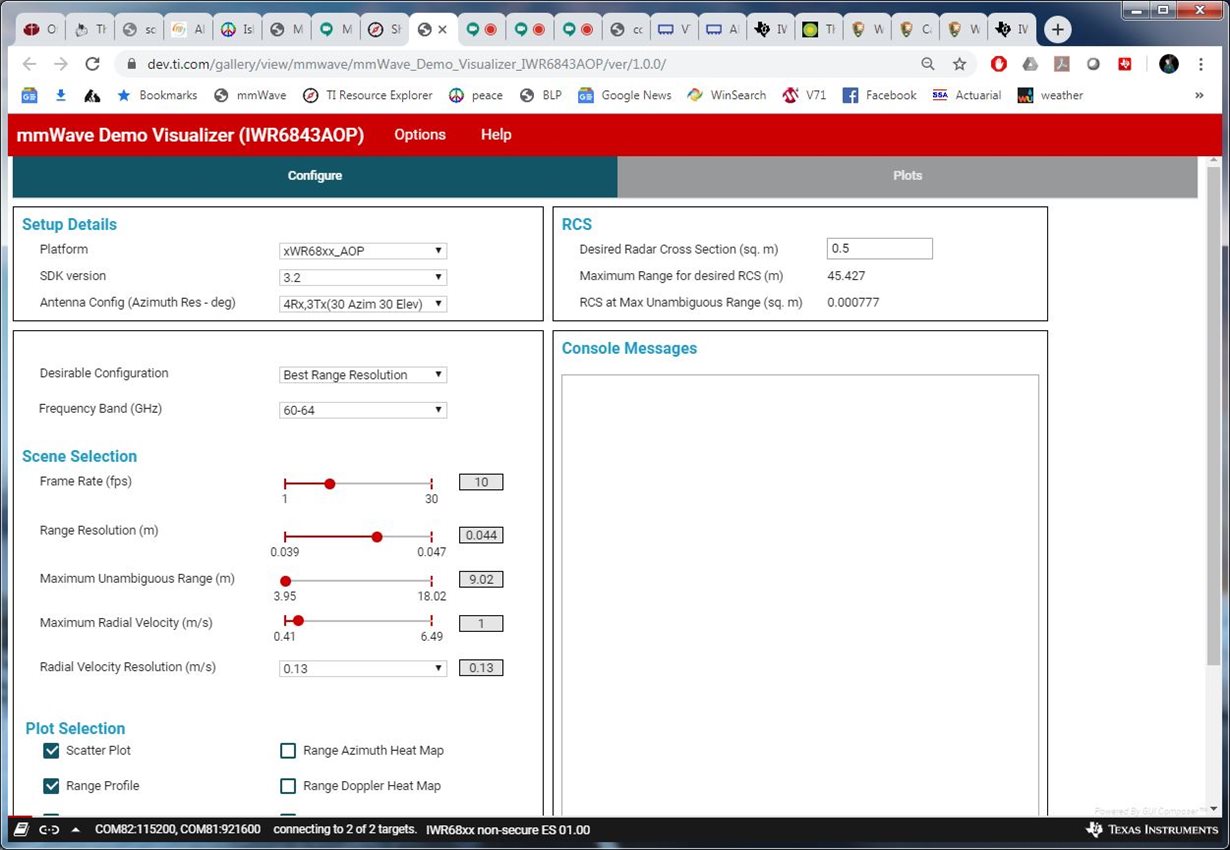Open the SDK version dropdown

point(363,277)
